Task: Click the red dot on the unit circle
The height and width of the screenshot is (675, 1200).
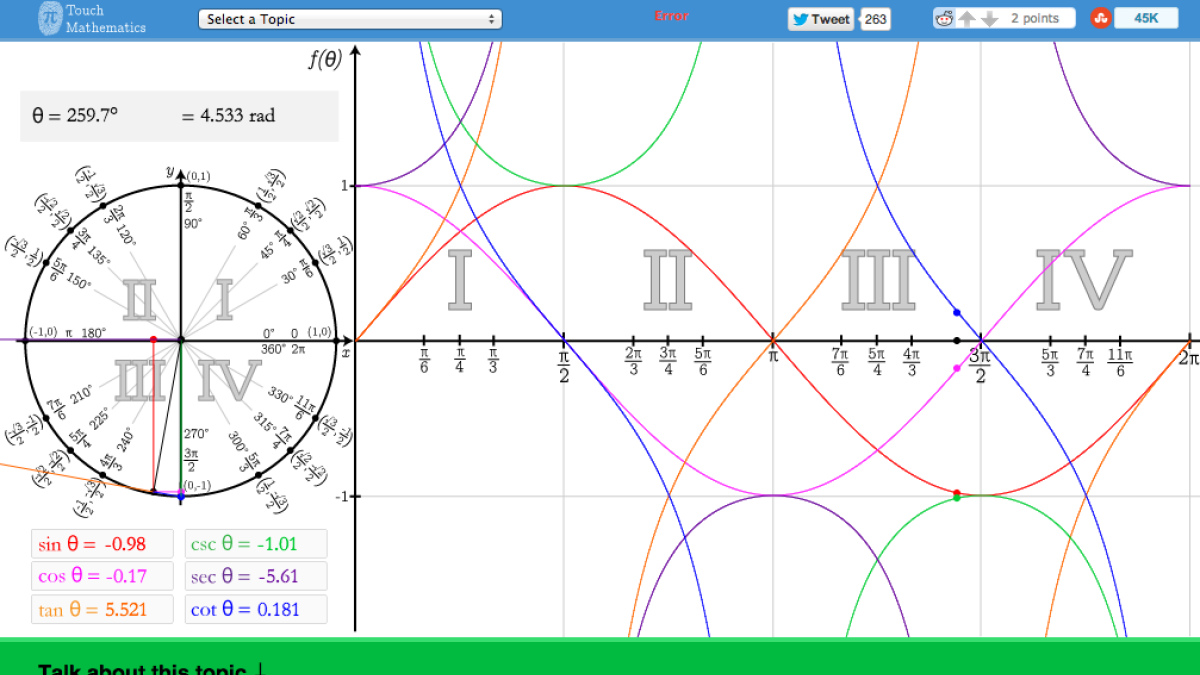Action: 153,339
